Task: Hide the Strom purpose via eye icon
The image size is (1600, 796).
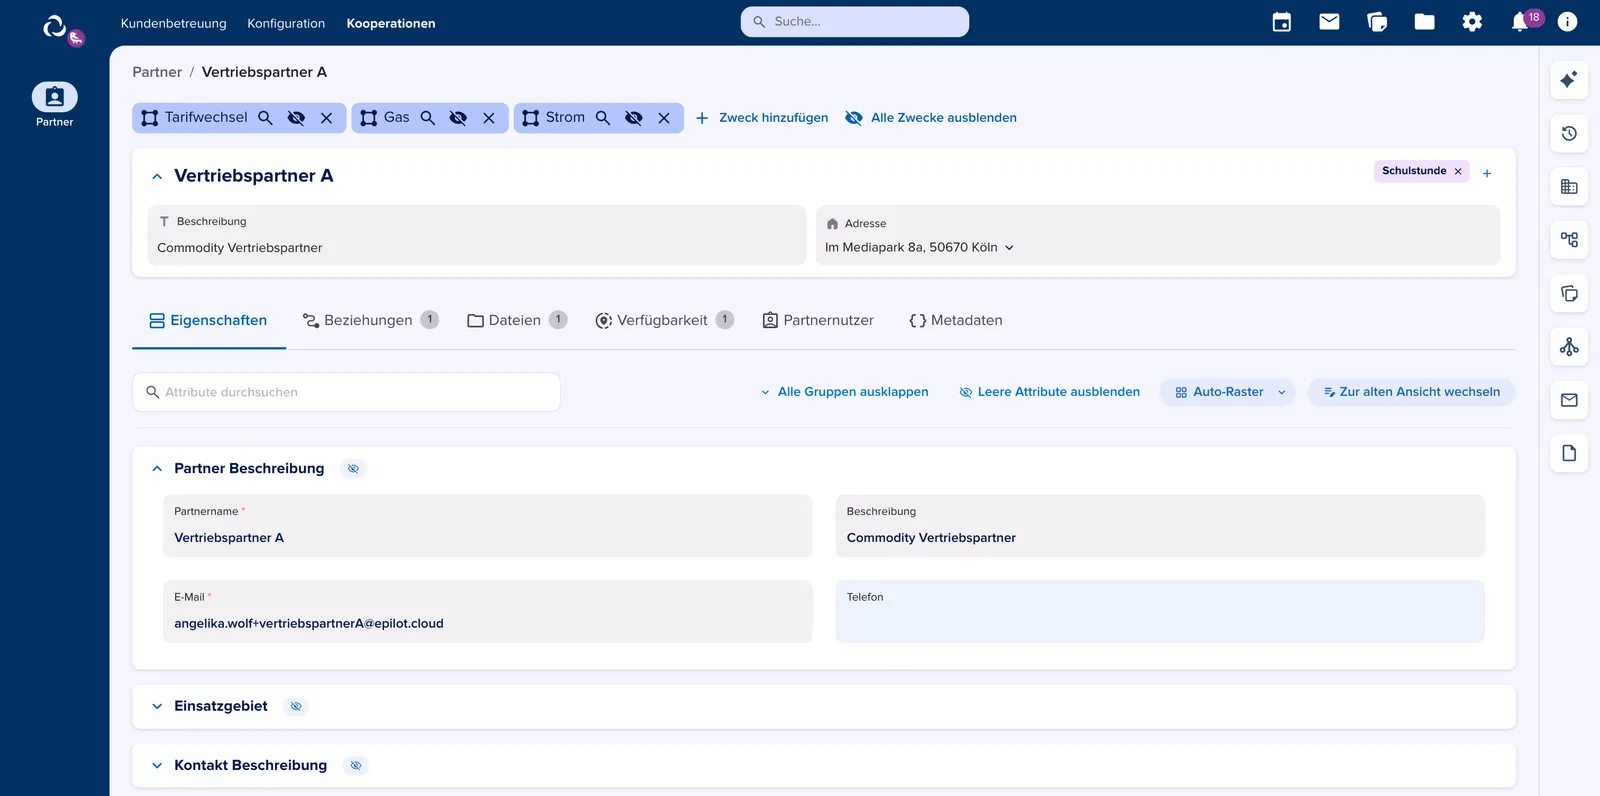Action: coord(634,118)
